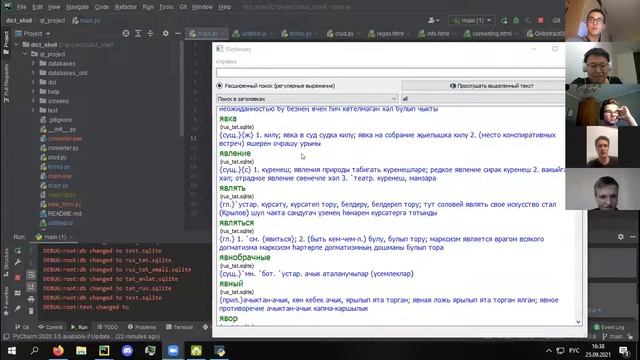Viewport: 640px width, 360px height.
Task: Open the TODO tool window button
Action: click(107, 327)
